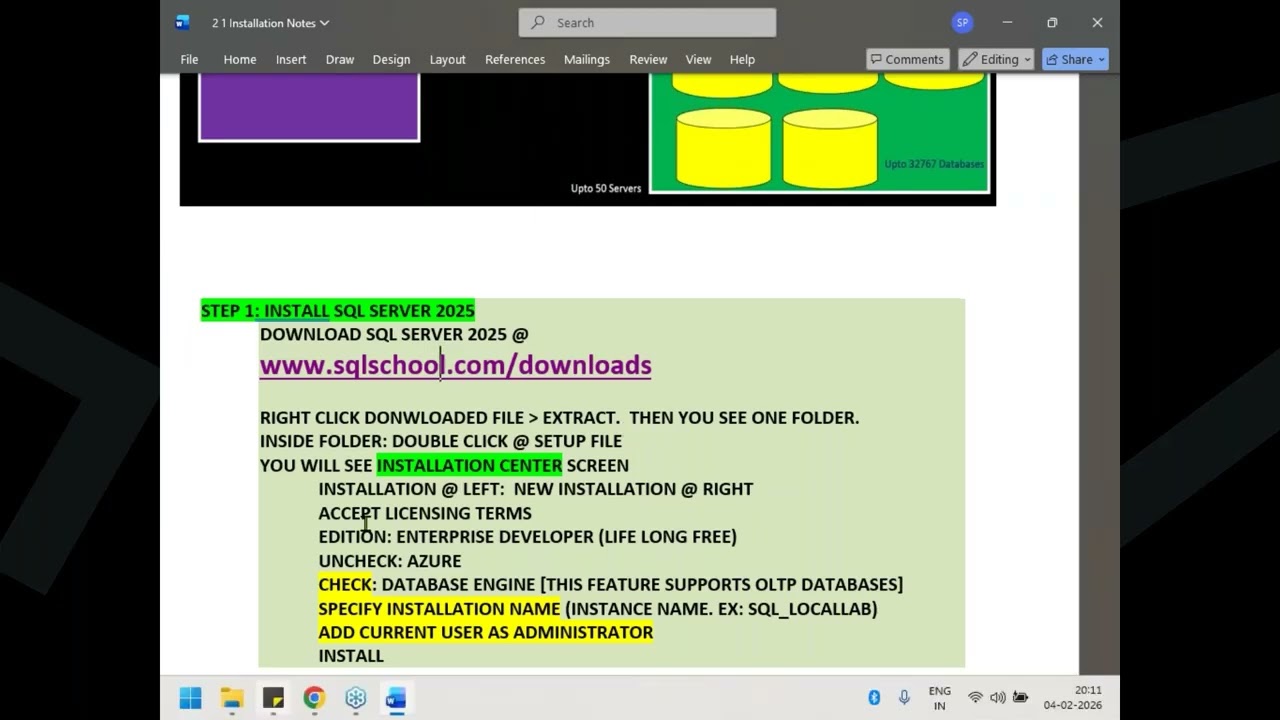The height and width of the screenshot is (720, 1280).
Task: Open the clock showing 20:11 04-02-2026
Action: (1072, 698)
